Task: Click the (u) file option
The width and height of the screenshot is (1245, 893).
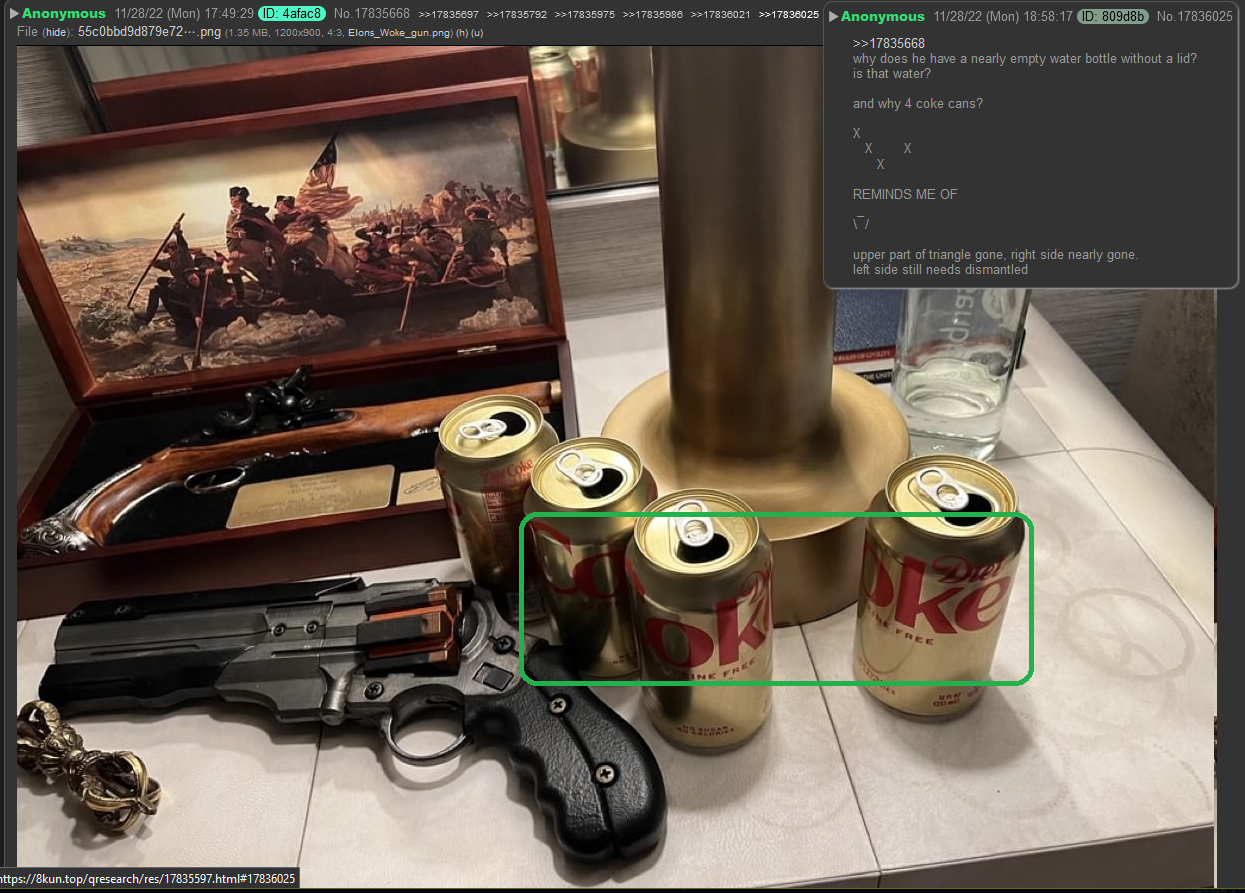Action: click(478, 33)
